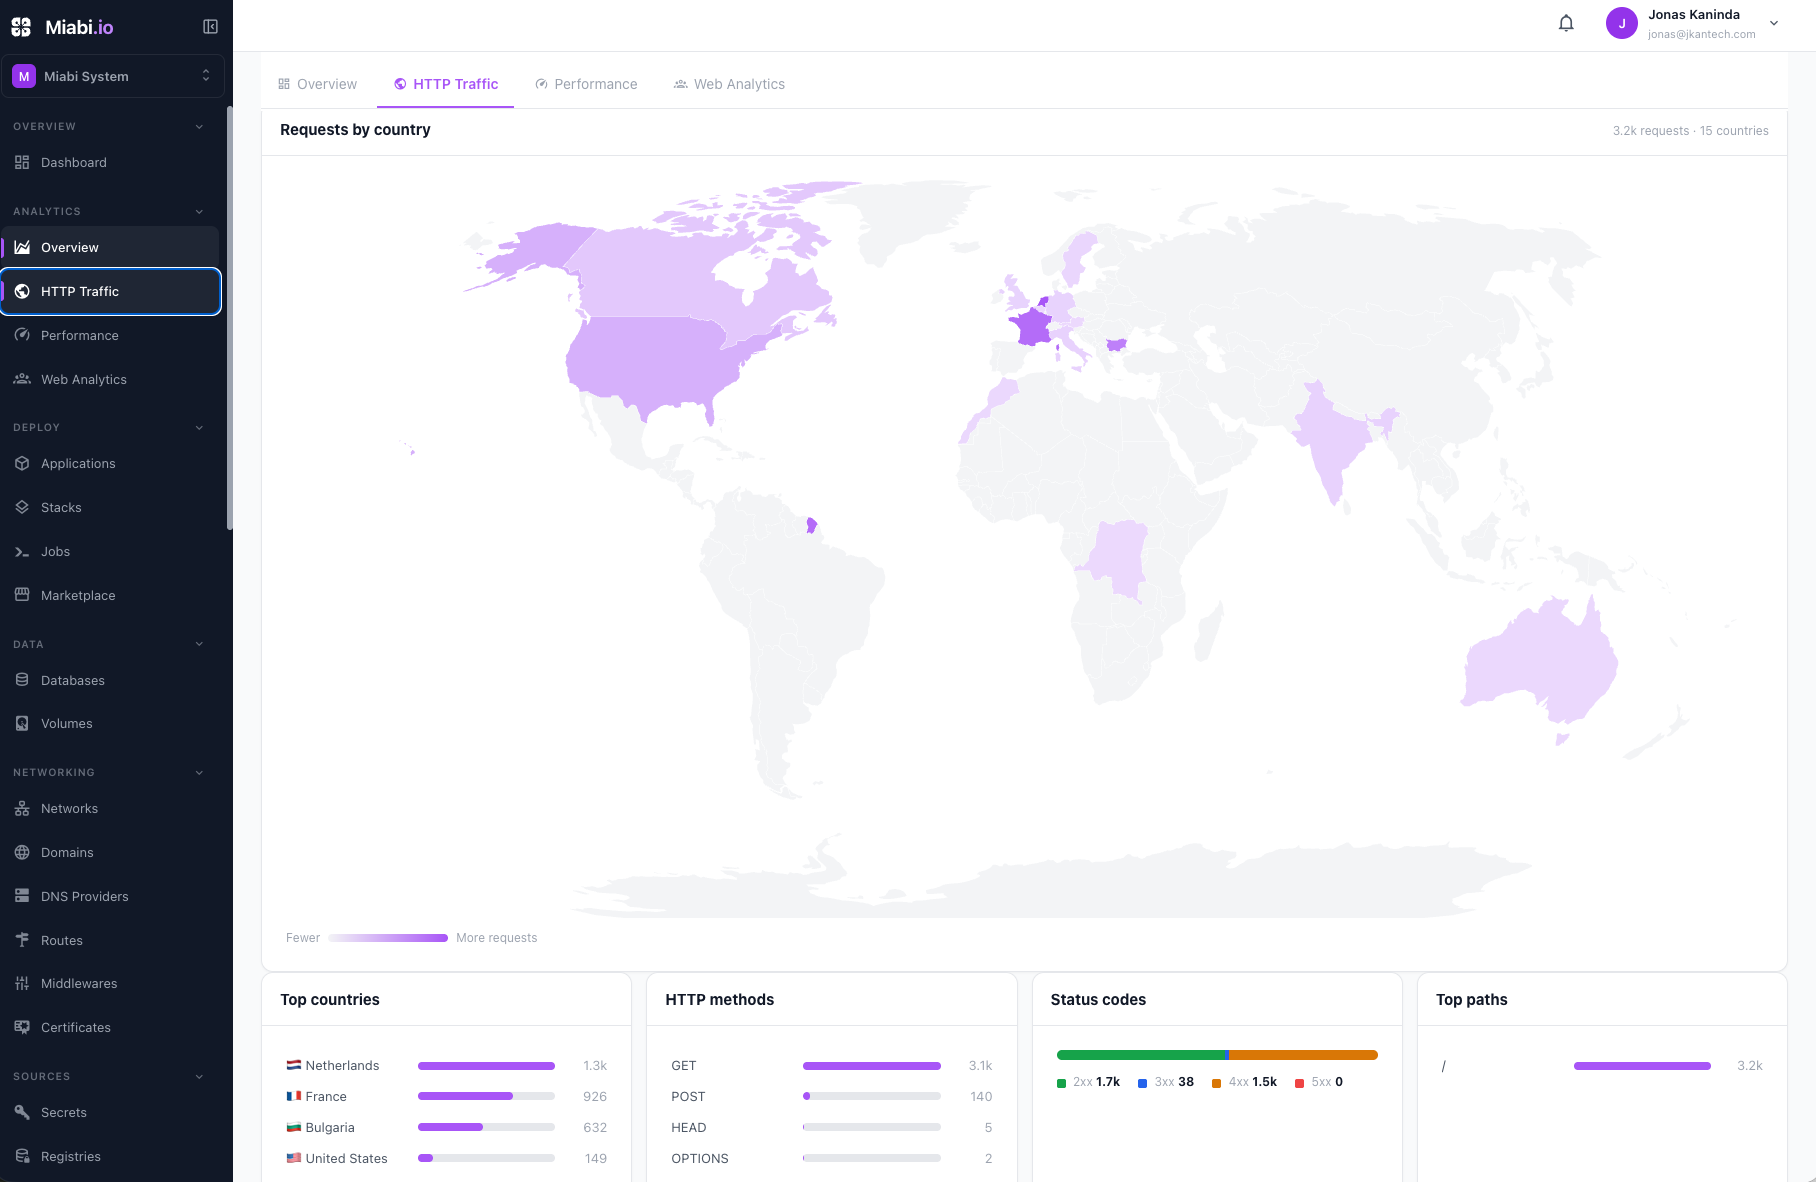
Task: Click the sidebar scrollbar
Action: coord(230,318)
